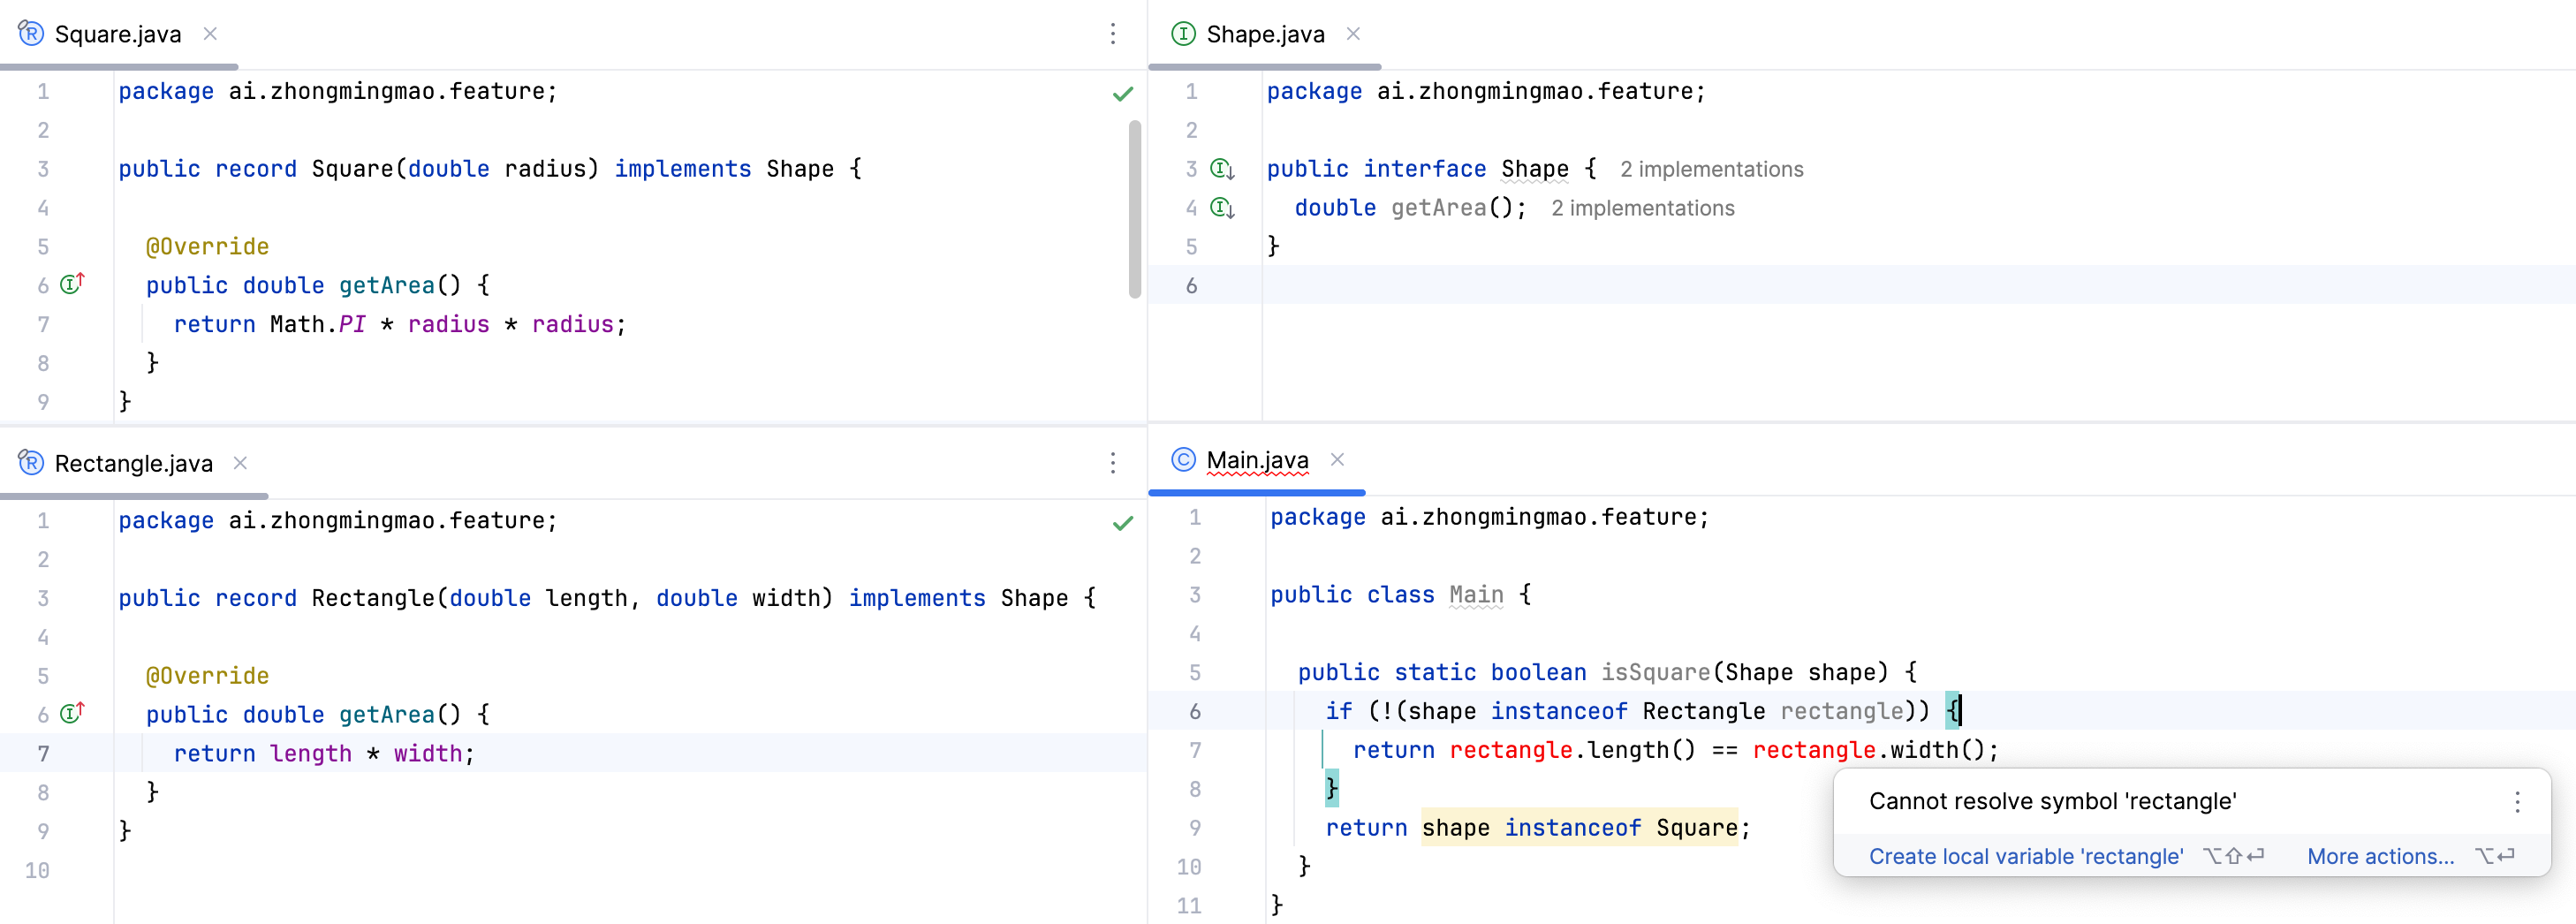This screenshot has width=2576, height=924.
Task: Click line number 6 in Main.java gutter
Action: click(1194, 711)
